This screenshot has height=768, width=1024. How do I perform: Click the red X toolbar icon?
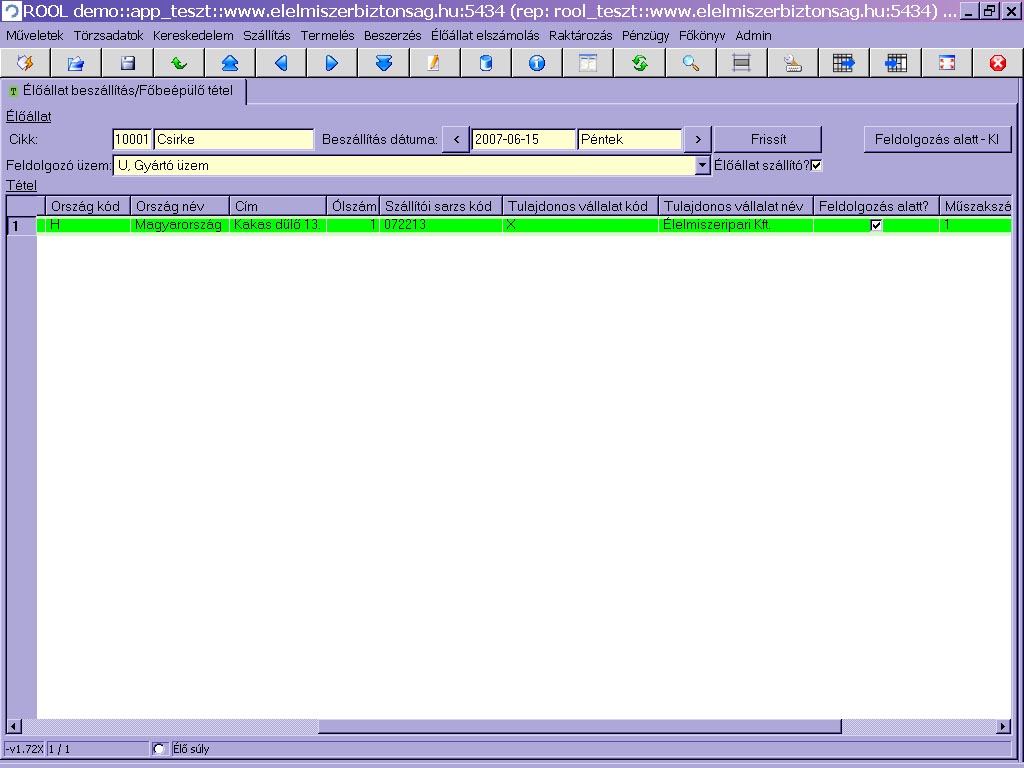click(x=997, y=63)
